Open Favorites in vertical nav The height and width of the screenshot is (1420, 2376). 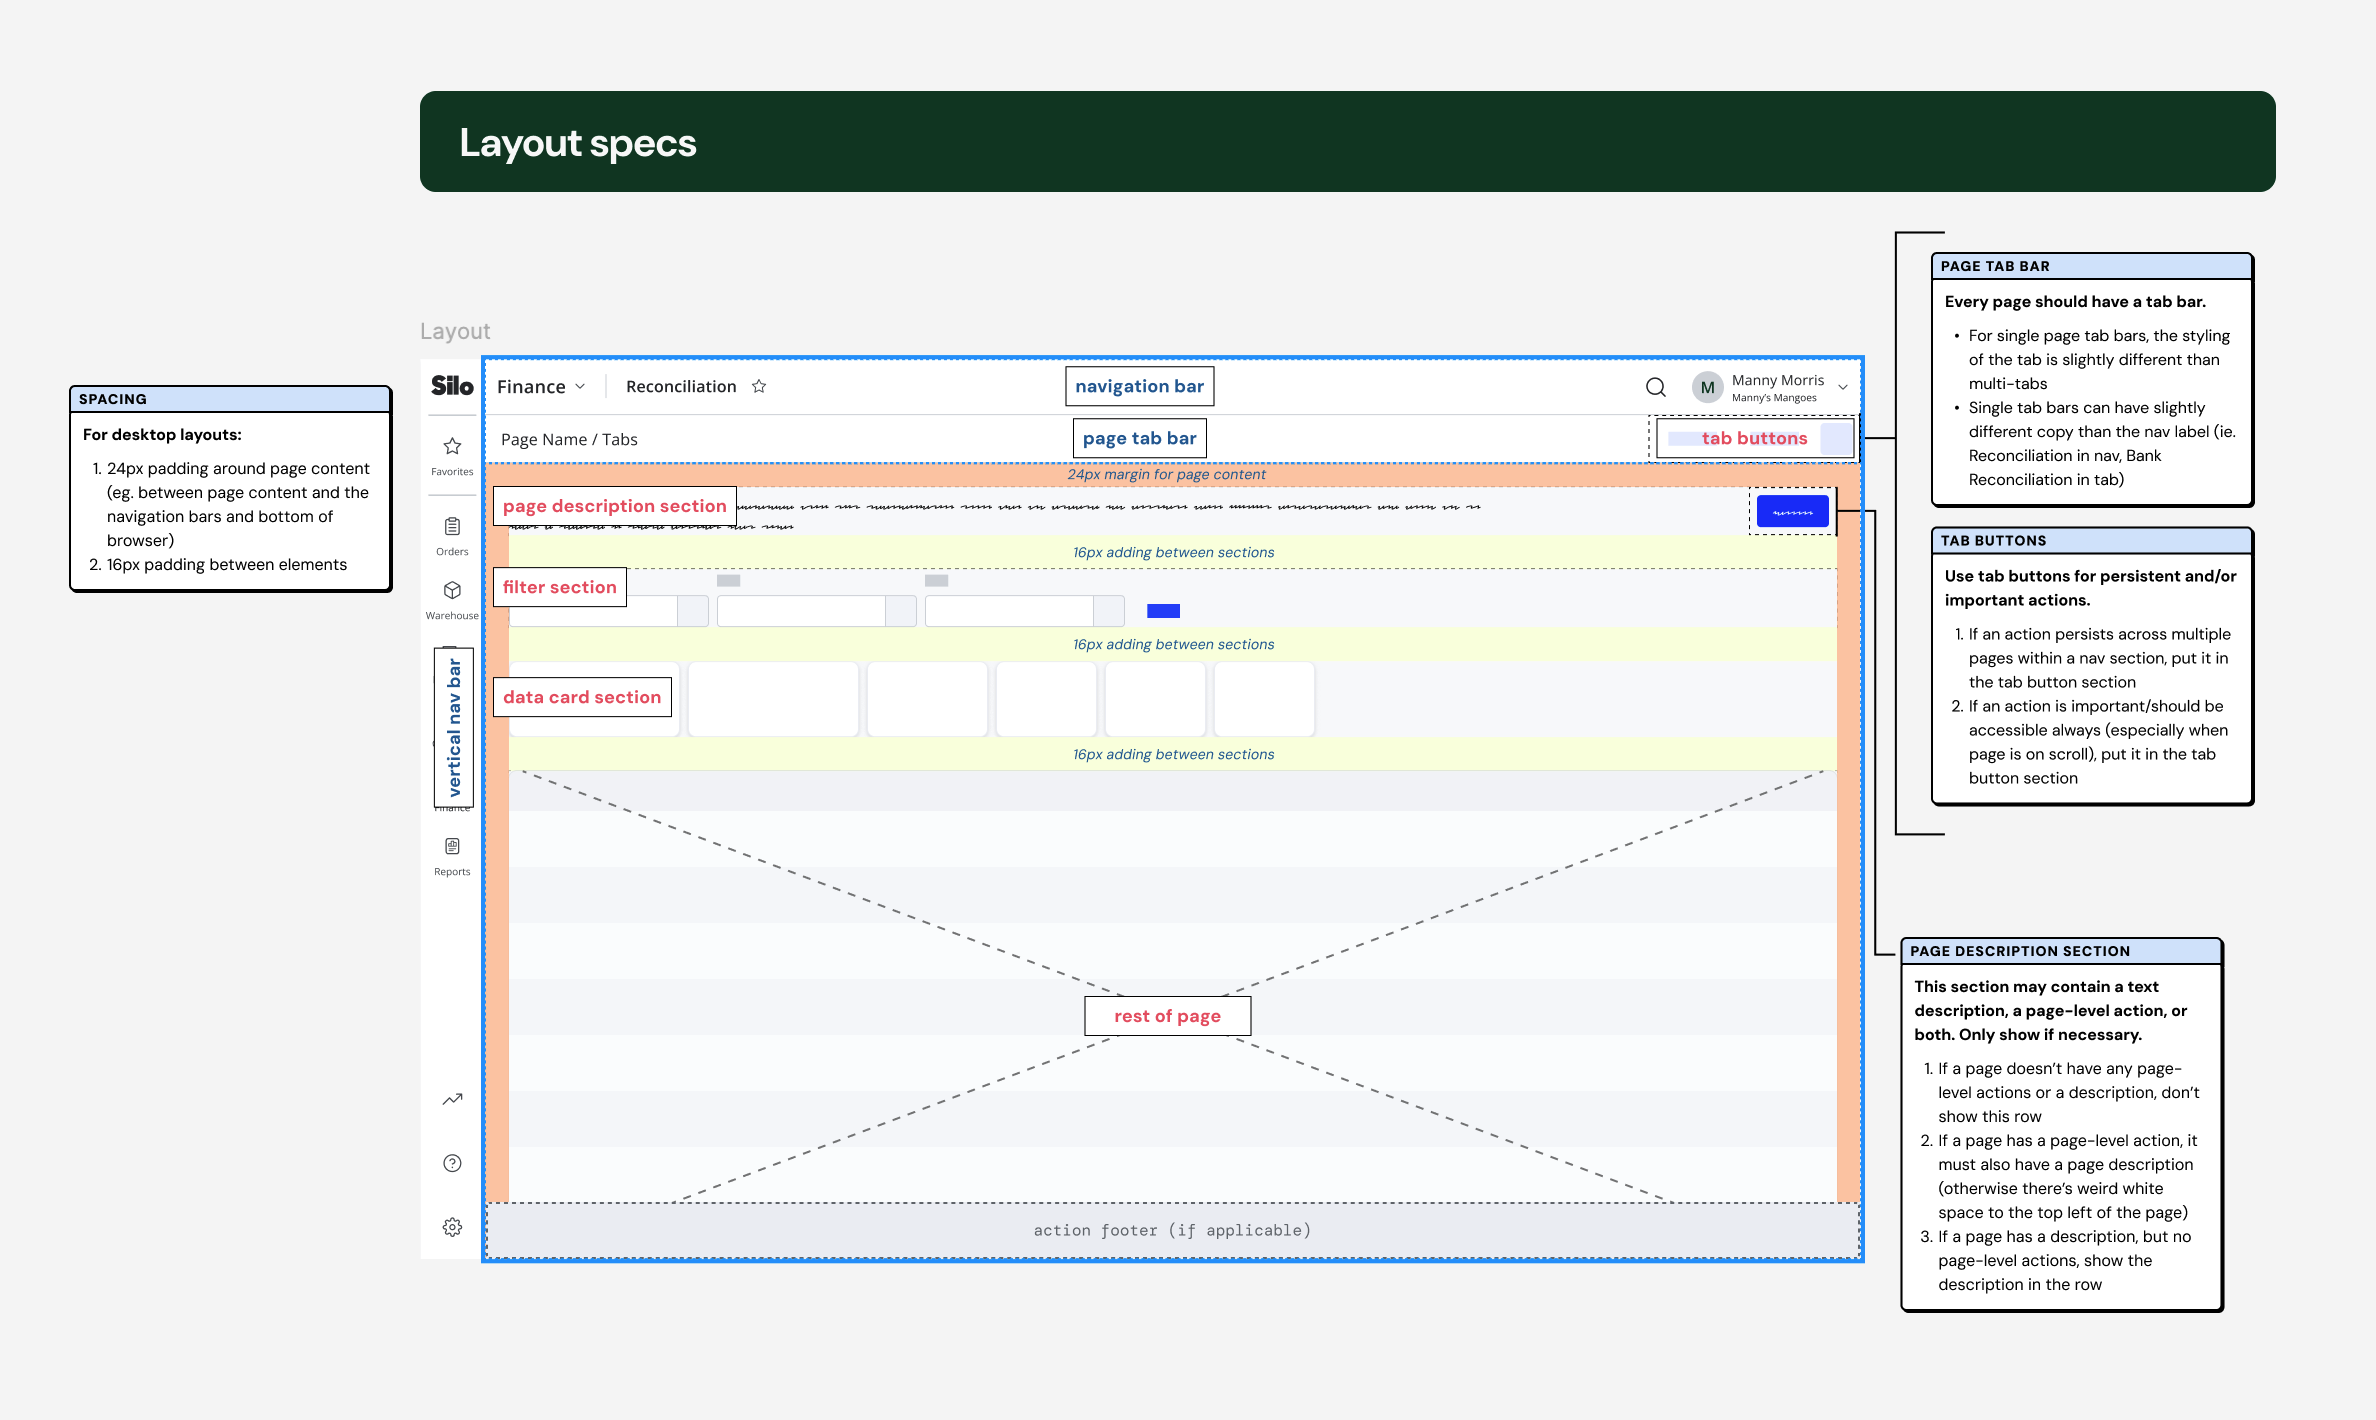[x=452, y=447]
